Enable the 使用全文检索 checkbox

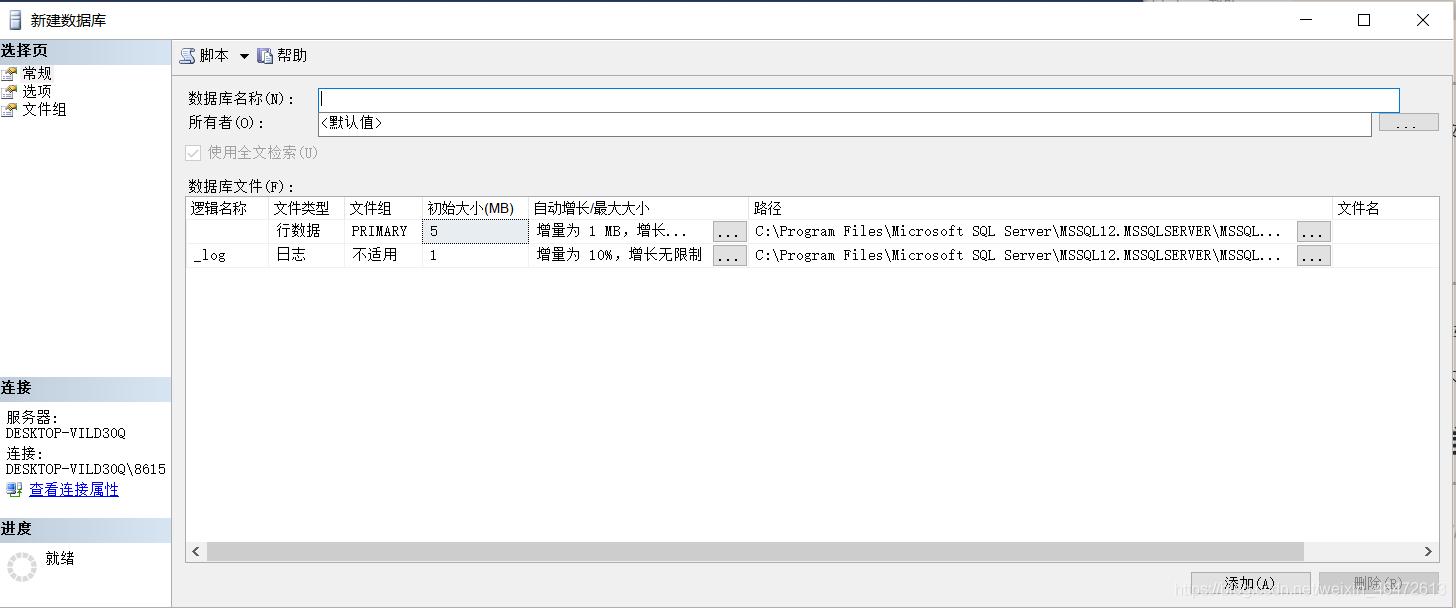[x=192, y=152]
